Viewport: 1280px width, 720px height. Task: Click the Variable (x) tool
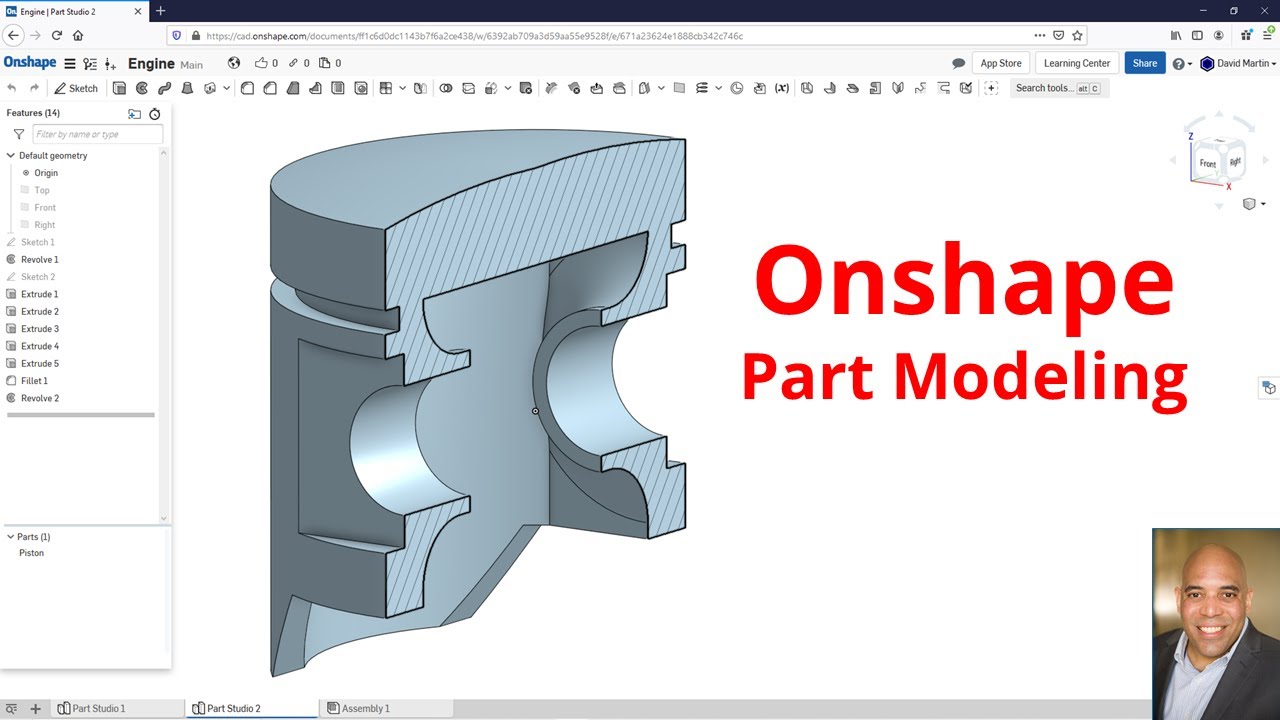(x=782, y=88)
